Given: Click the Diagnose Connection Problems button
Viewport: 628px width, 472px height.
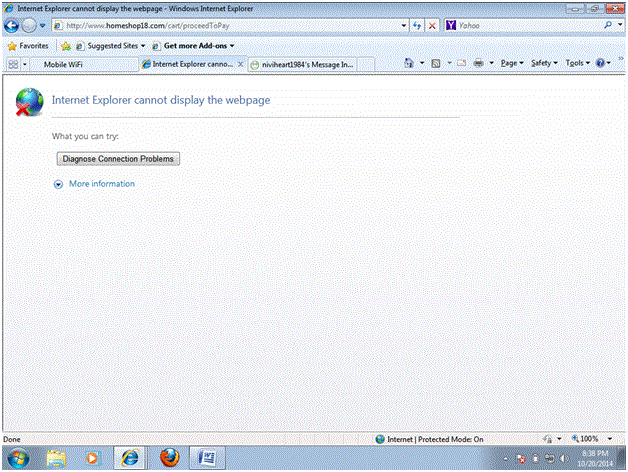Looking at the screenshot, I should (118, 159).
